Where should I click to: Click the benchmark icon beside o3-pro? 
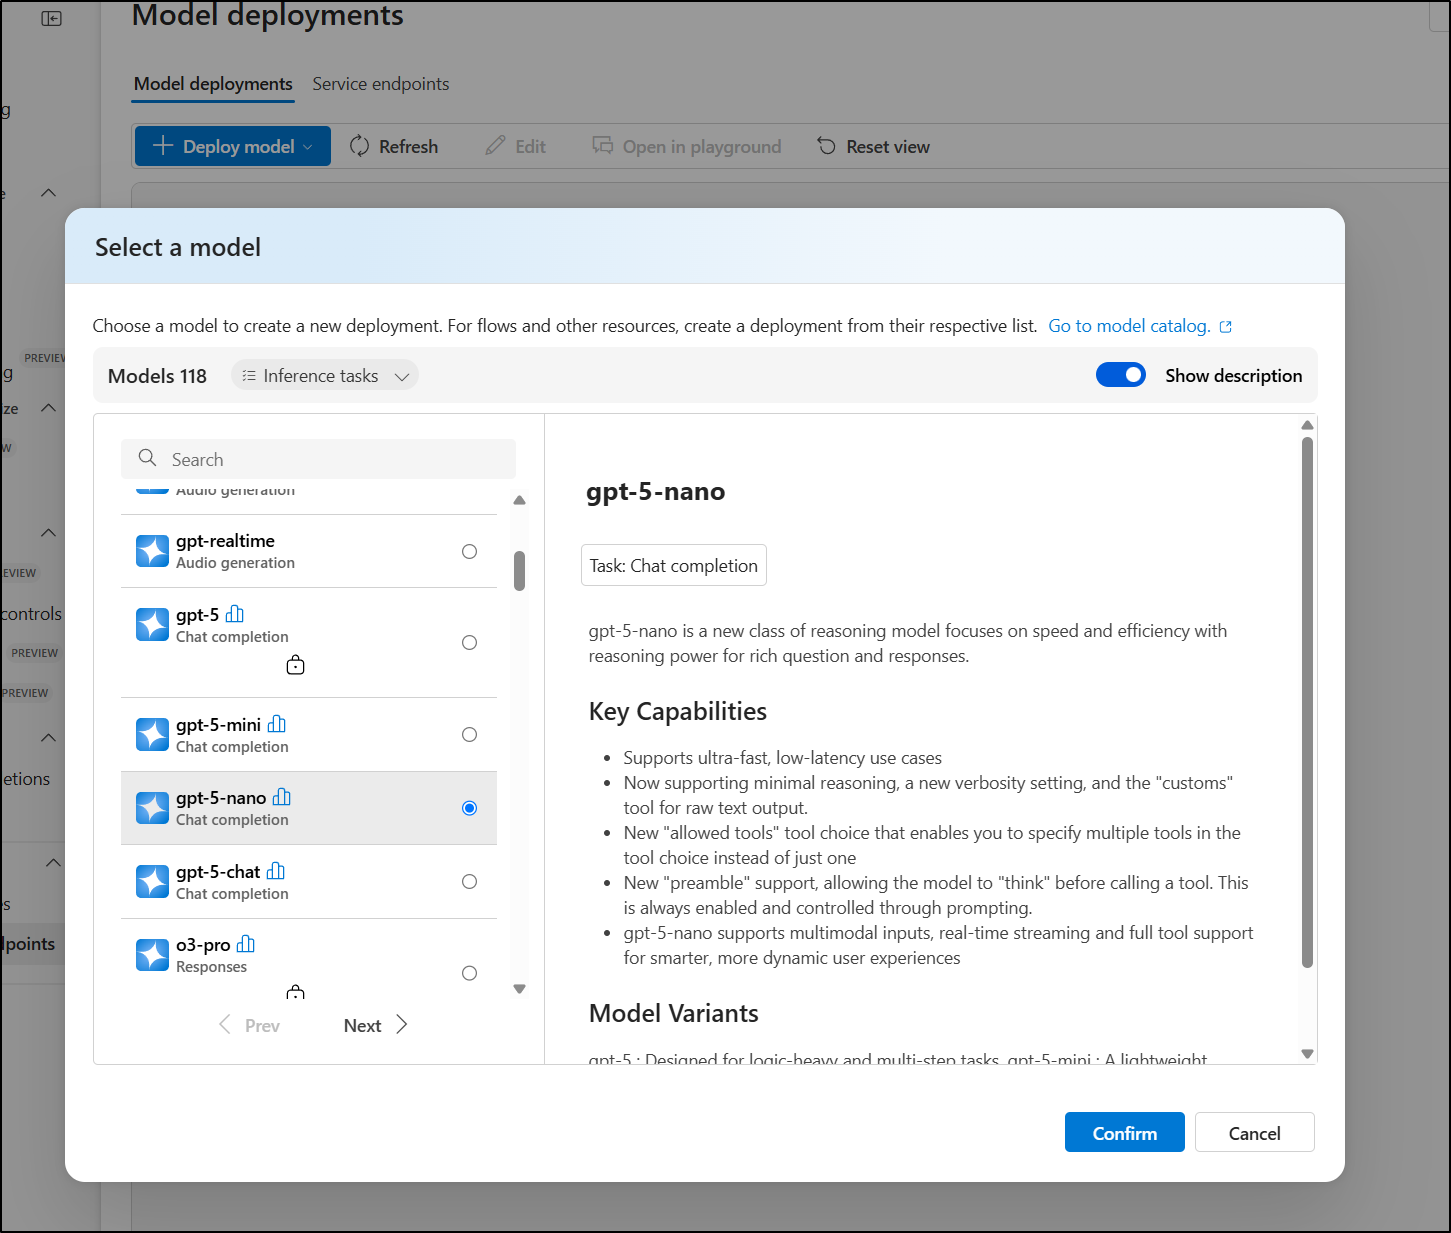[x=246, y=944]
